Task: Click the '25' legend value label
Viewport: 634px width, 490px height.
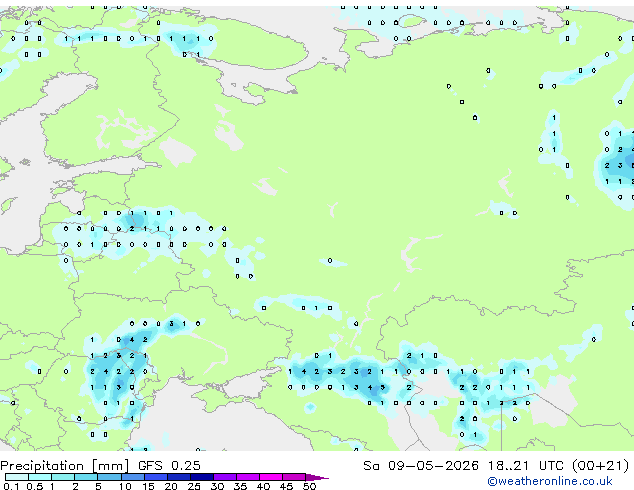Action: 194,486
